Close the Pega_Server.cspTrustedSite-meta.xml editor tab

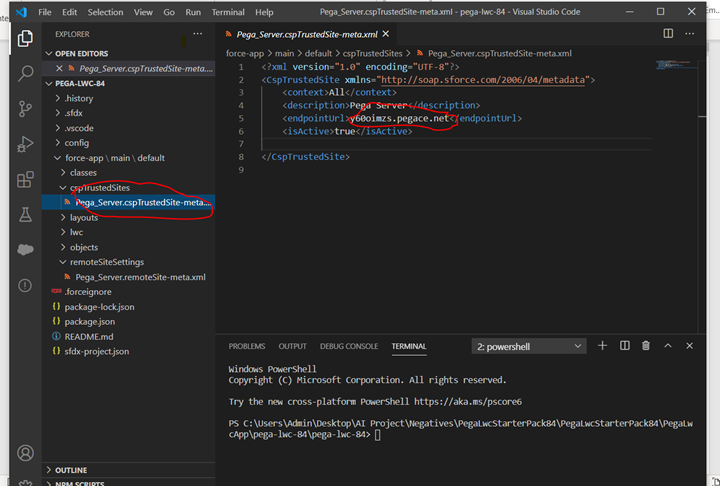pyautogui.click(x=386, y=34)
